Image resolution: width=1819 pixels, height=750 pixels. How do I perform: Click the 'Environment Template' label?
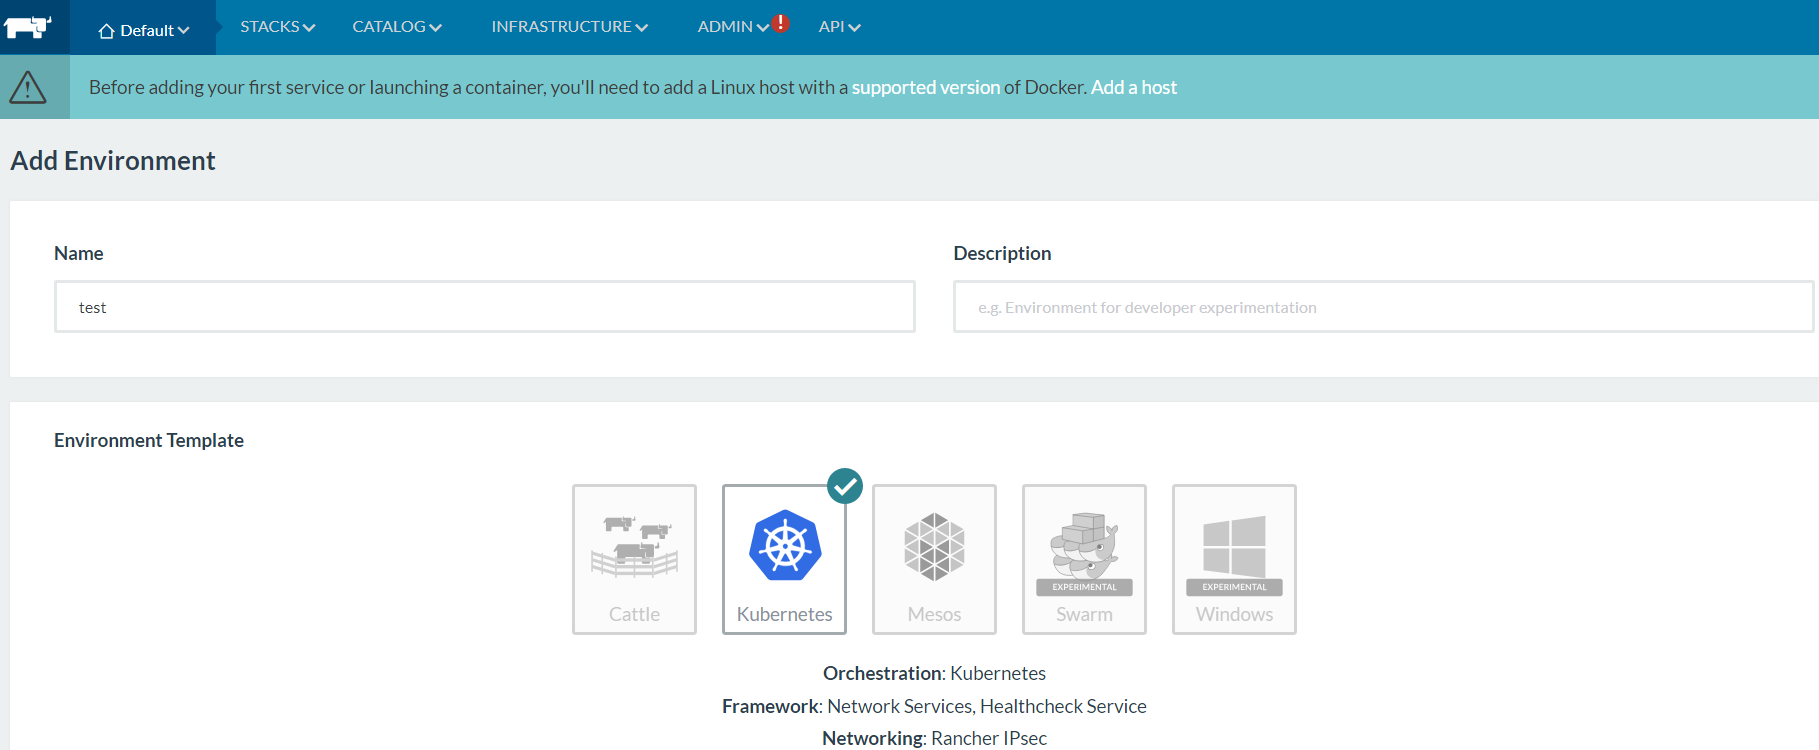click(x=149, y=440)
